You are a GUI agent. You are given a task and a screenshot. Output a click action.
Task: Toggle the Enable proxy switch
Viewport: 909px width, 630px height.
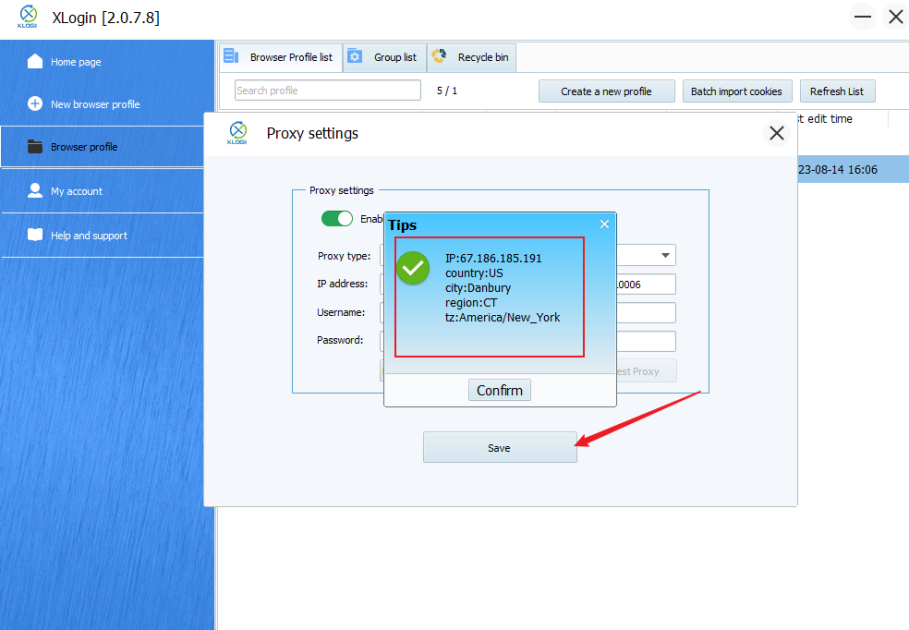coord(337,218)
